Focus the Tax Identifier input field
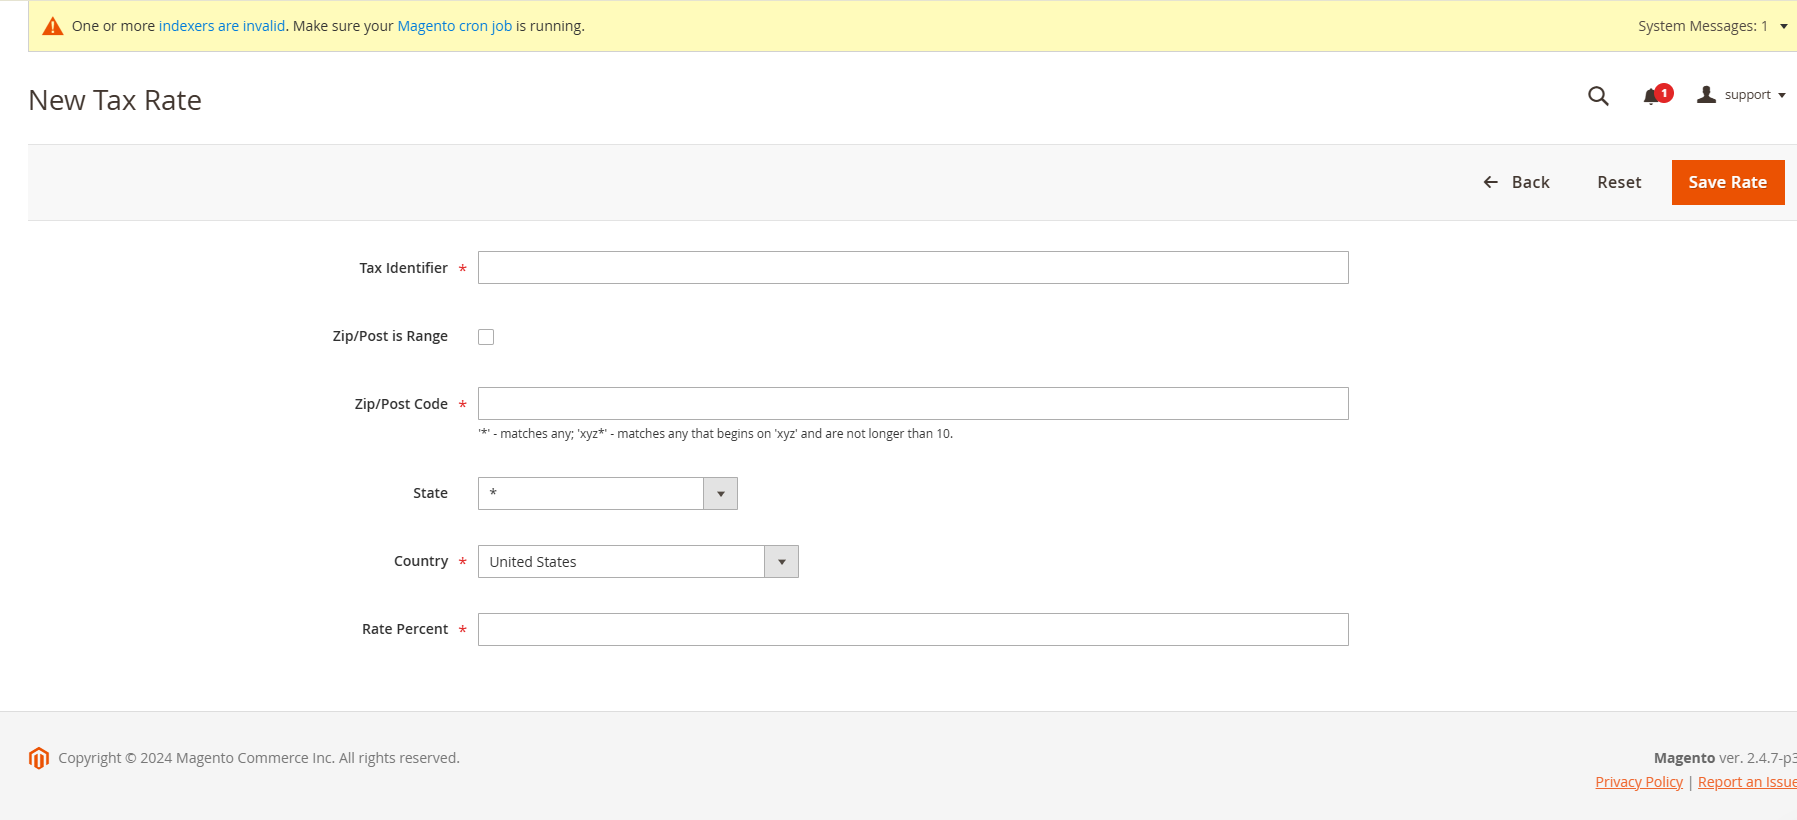Viewport: 1797px width, 820px height. 912,268
